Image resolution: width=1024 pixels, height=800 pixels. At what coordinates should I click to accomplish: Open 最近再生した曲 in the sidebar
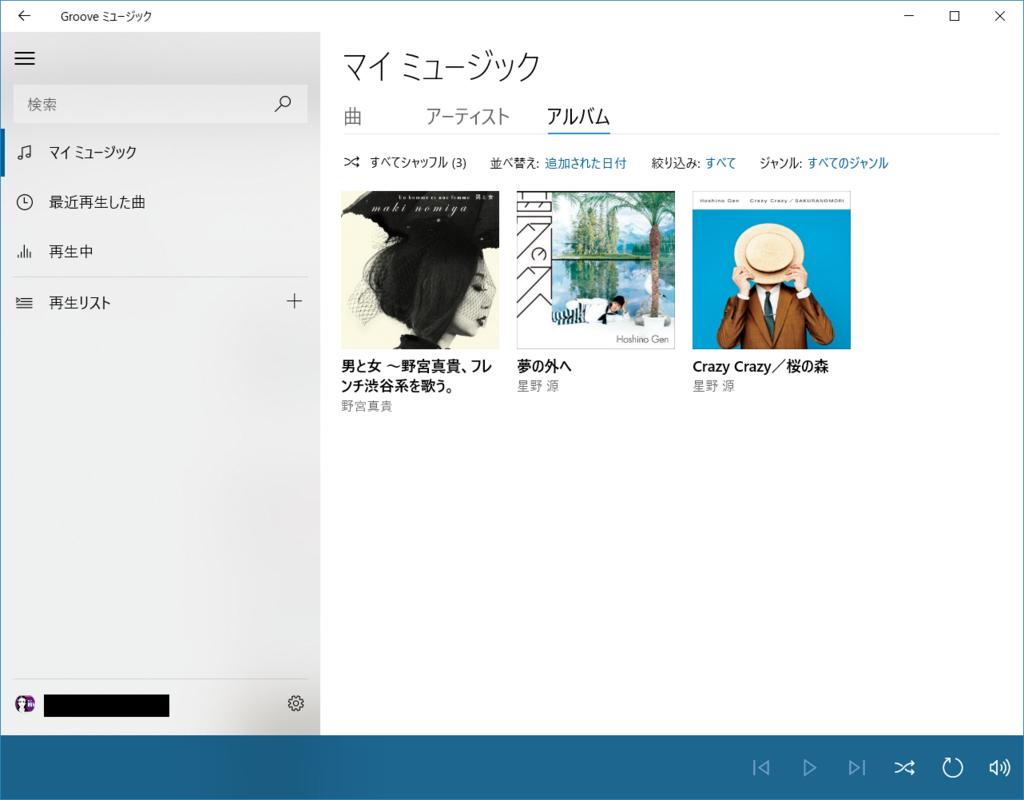(160, 202)
